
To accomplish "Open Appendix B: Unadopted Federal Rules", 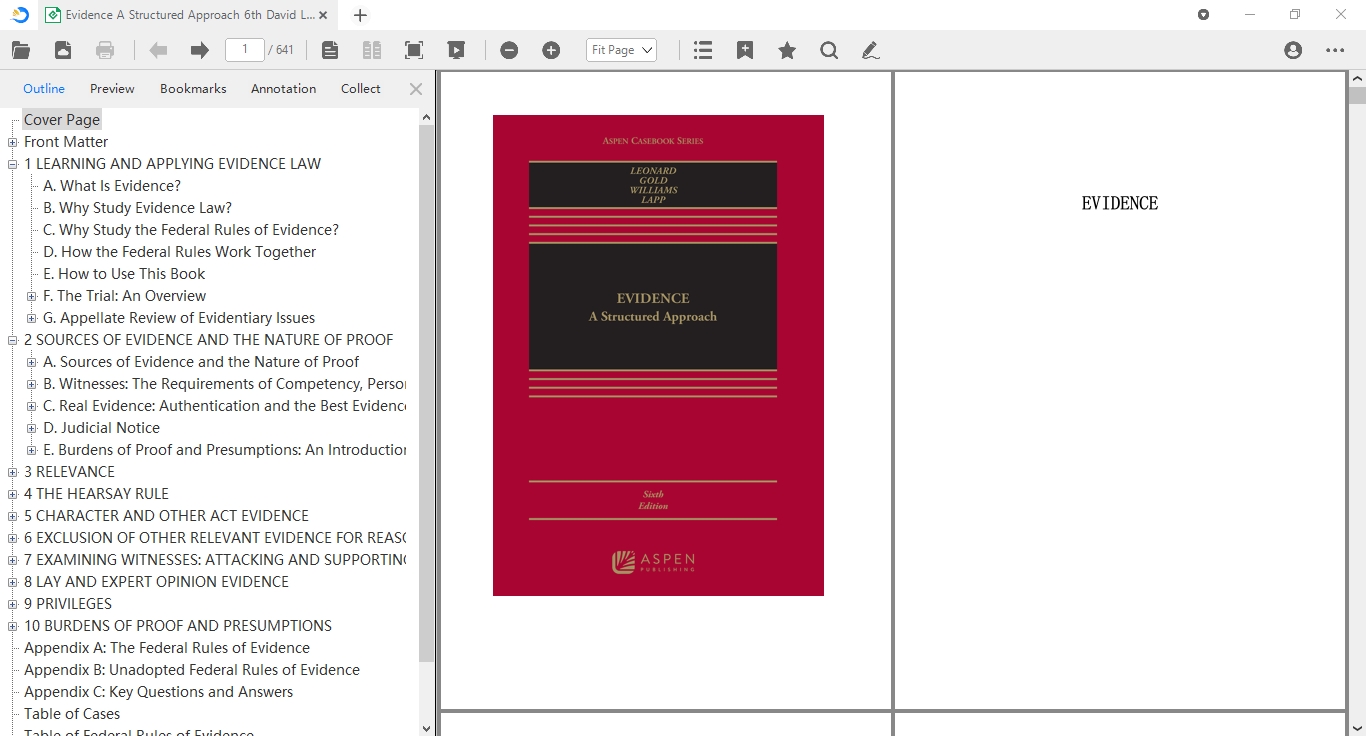I will pos(192,670).
